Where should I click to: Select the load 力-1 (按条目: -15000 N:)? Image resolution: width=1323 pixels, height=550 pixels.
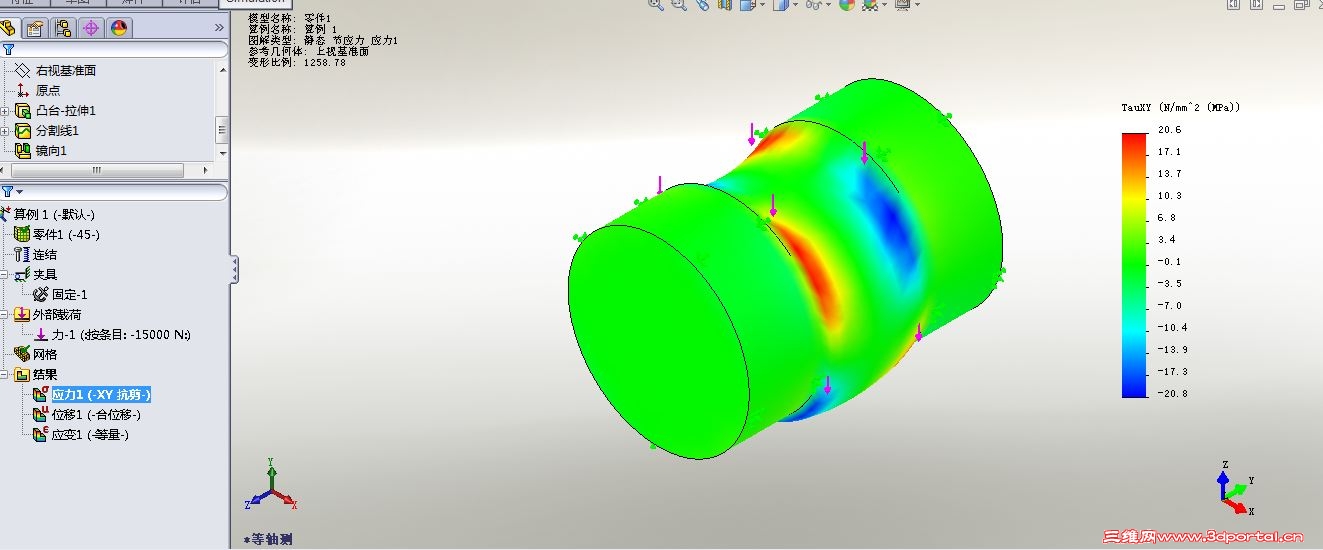[x=121, y=334]
